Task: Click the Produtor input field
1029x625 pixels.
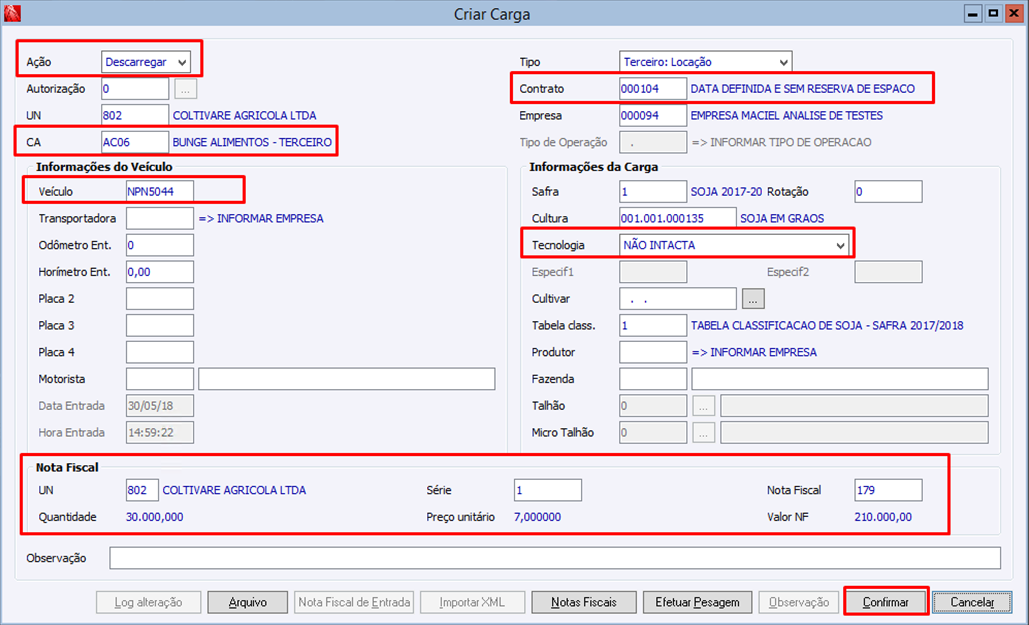Action: pyautogui.click(x=653, y=353)
